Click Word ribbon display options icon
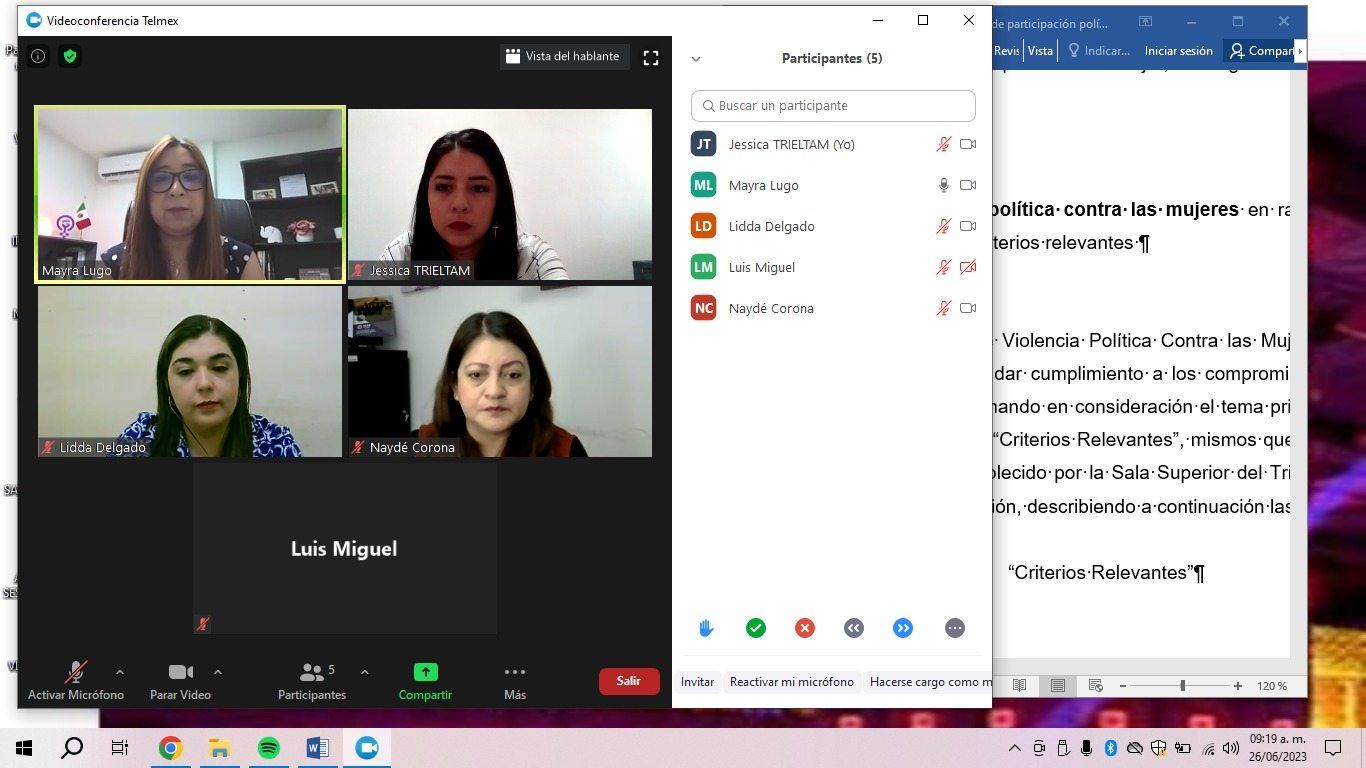 1145,21
